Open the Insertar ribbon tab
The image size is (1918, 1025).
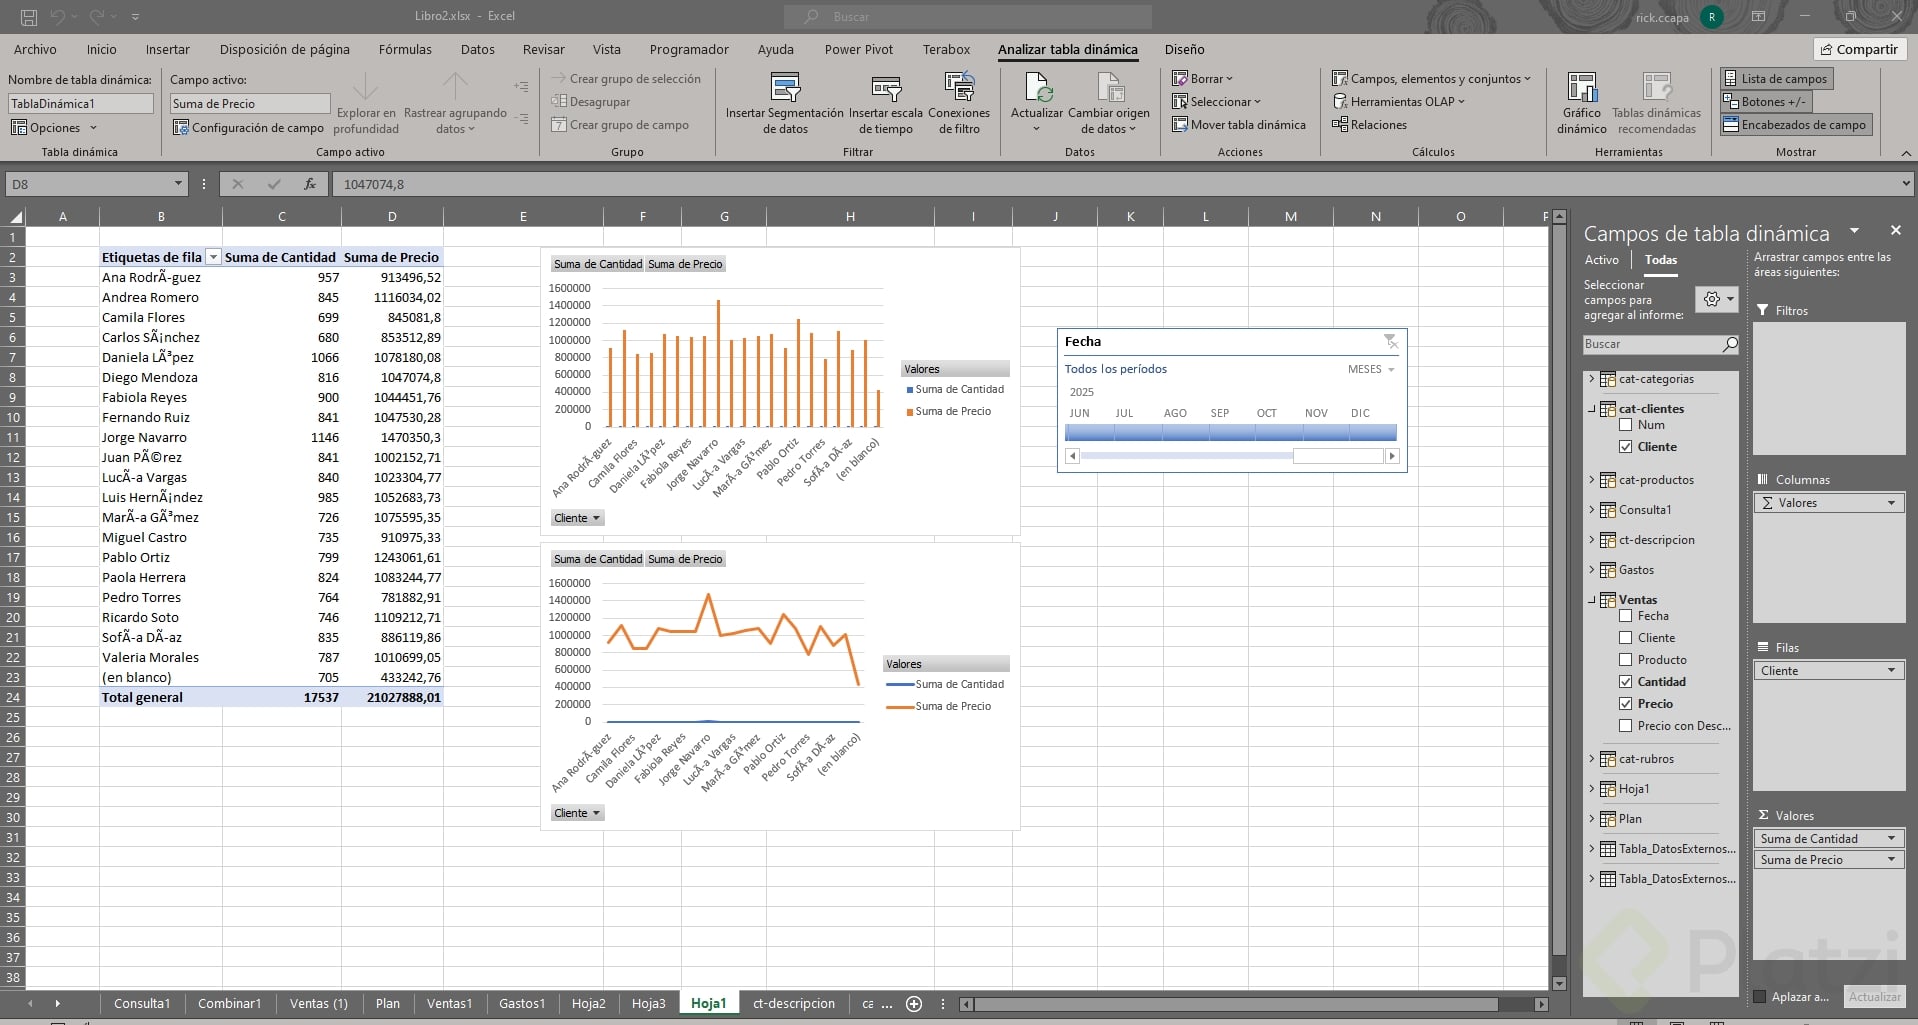pos(167,49)
